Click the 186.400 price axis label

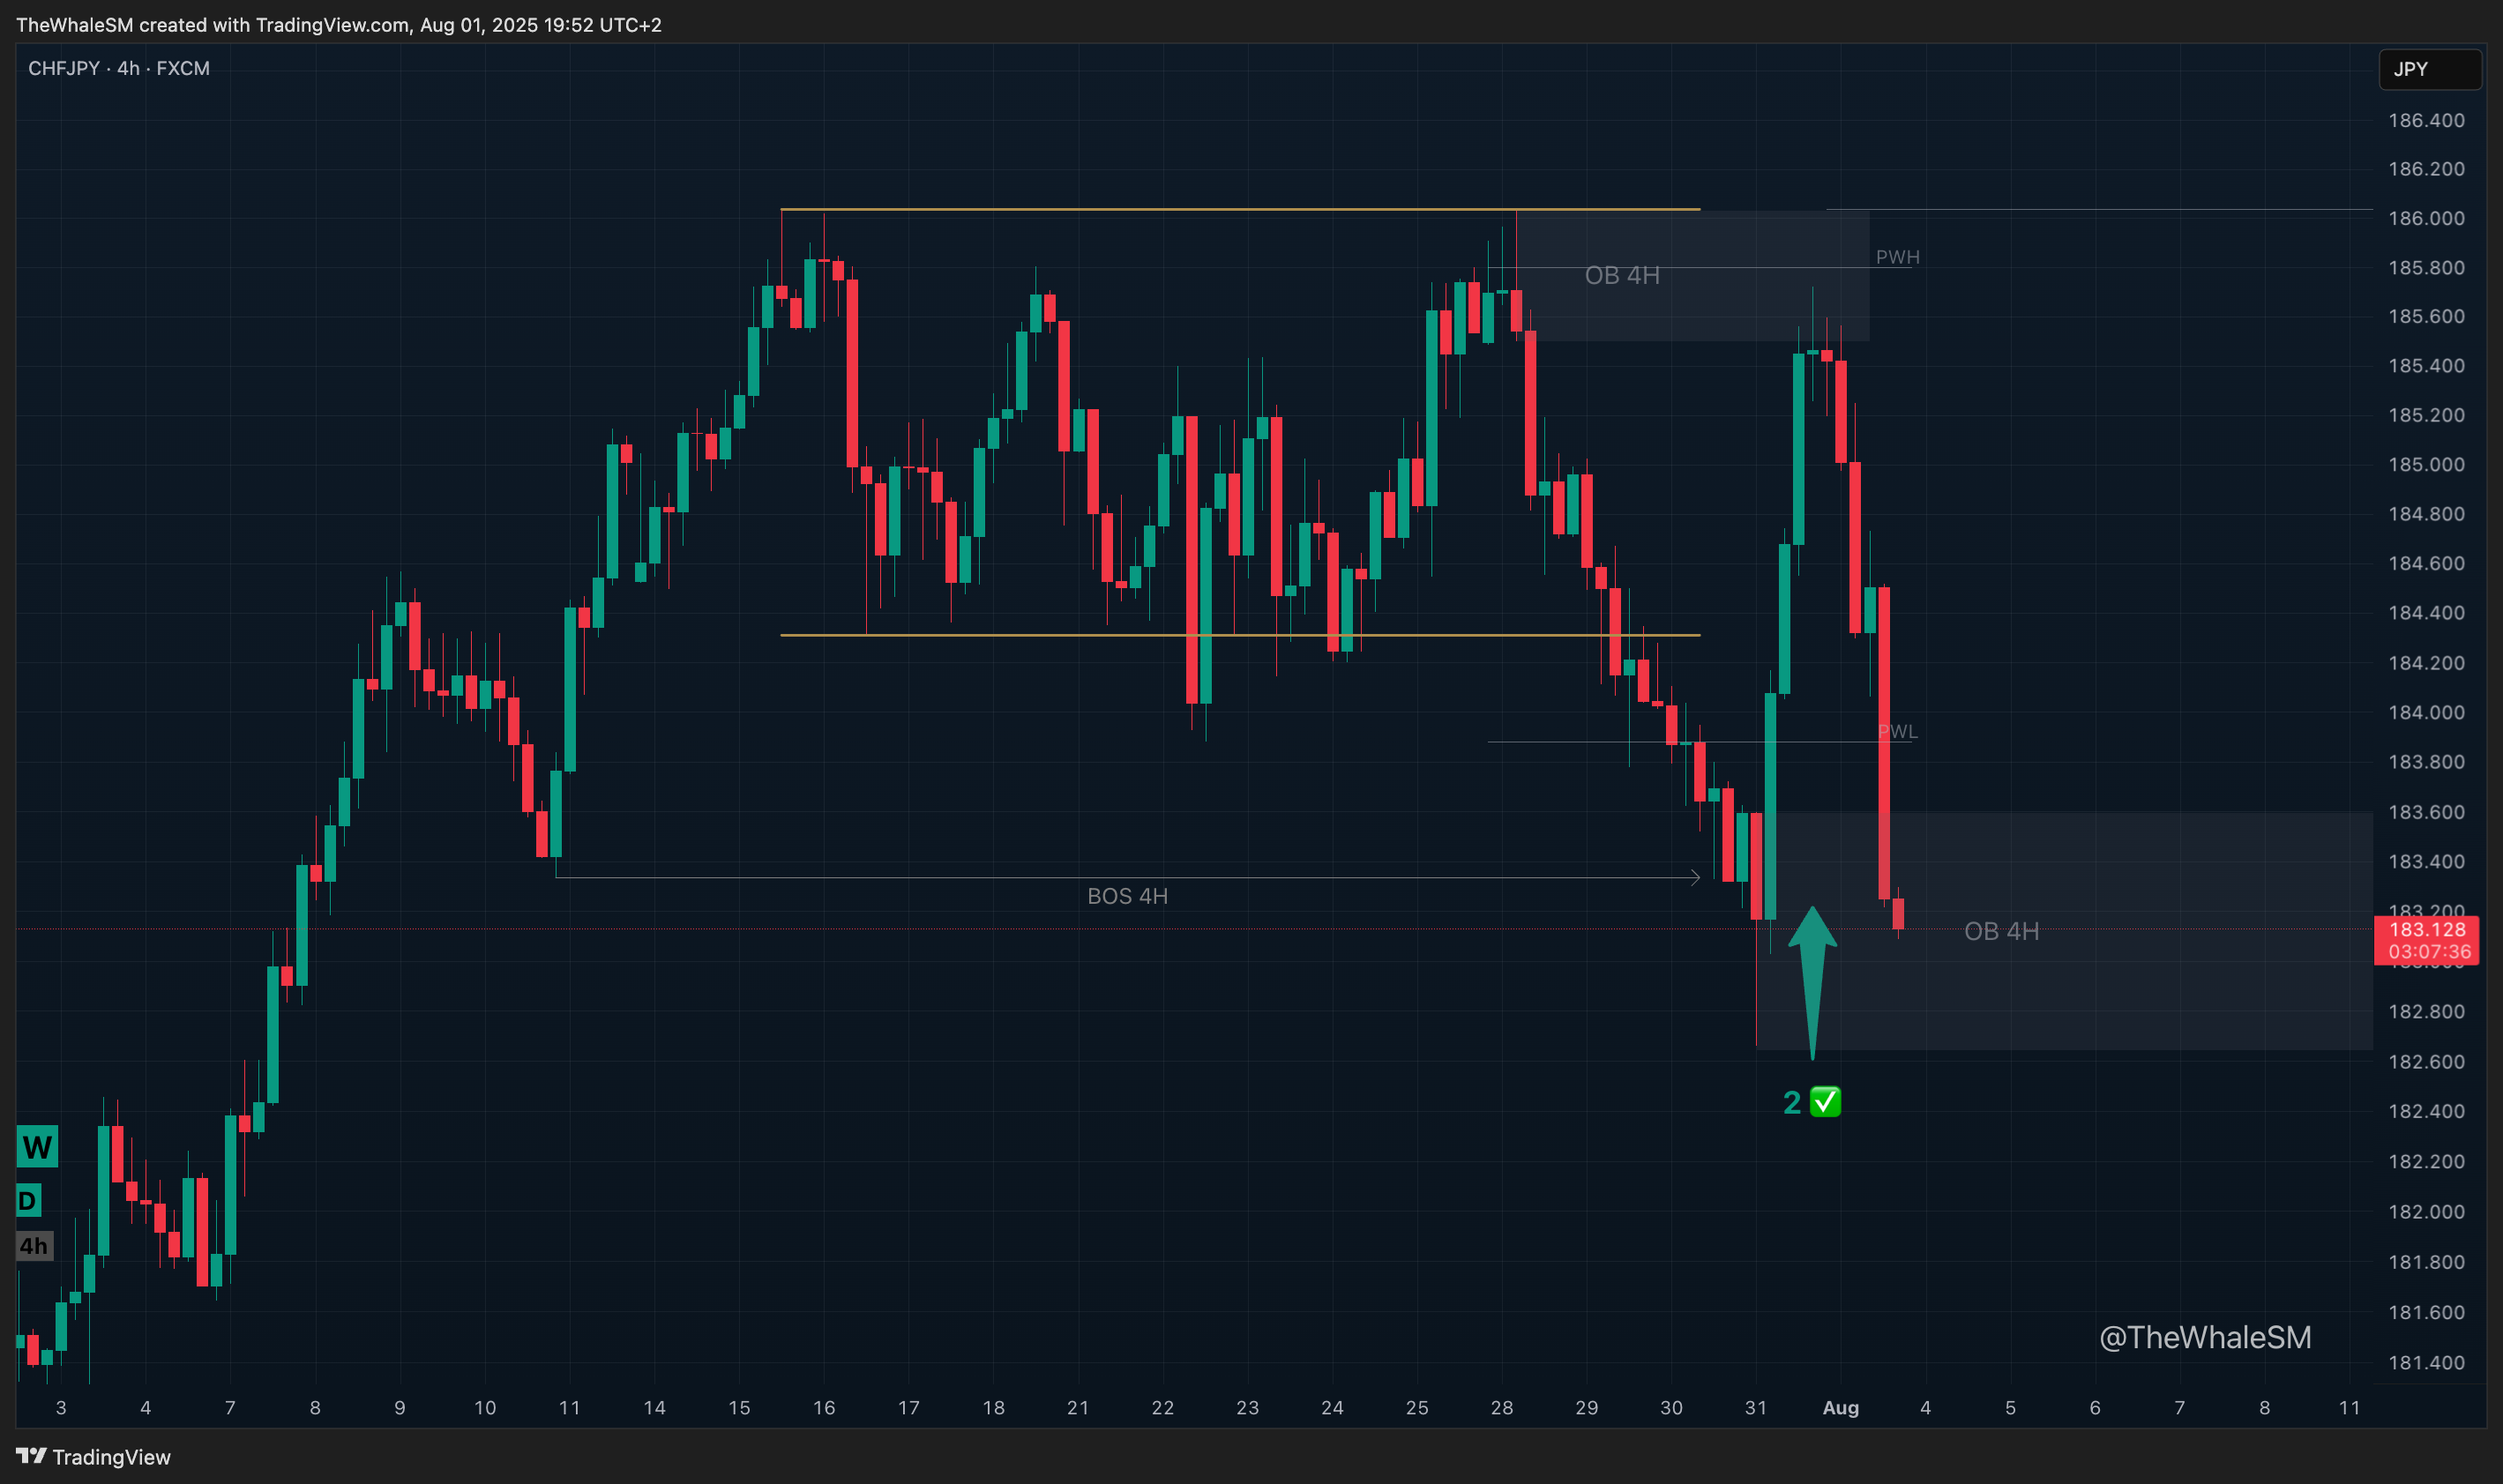tap(2426, 120)
